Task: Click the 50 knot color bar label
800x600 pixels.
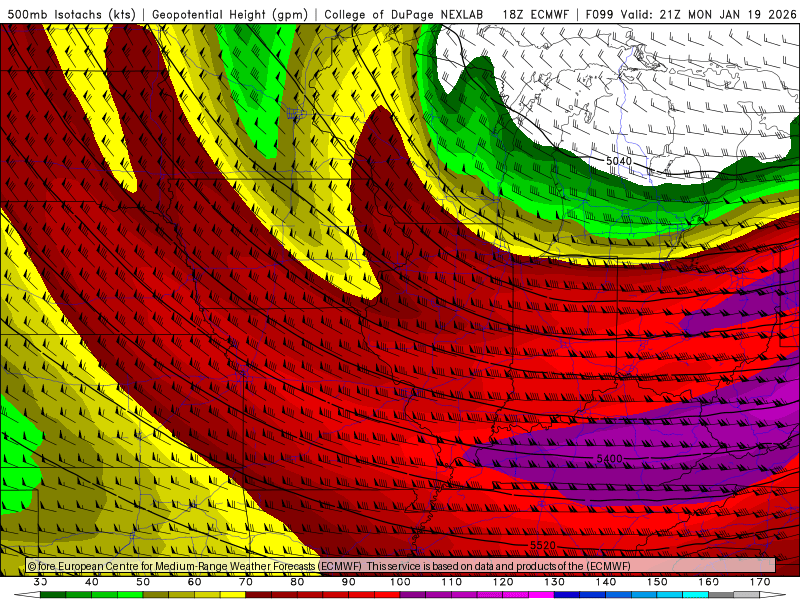Action: coord(143,582)
